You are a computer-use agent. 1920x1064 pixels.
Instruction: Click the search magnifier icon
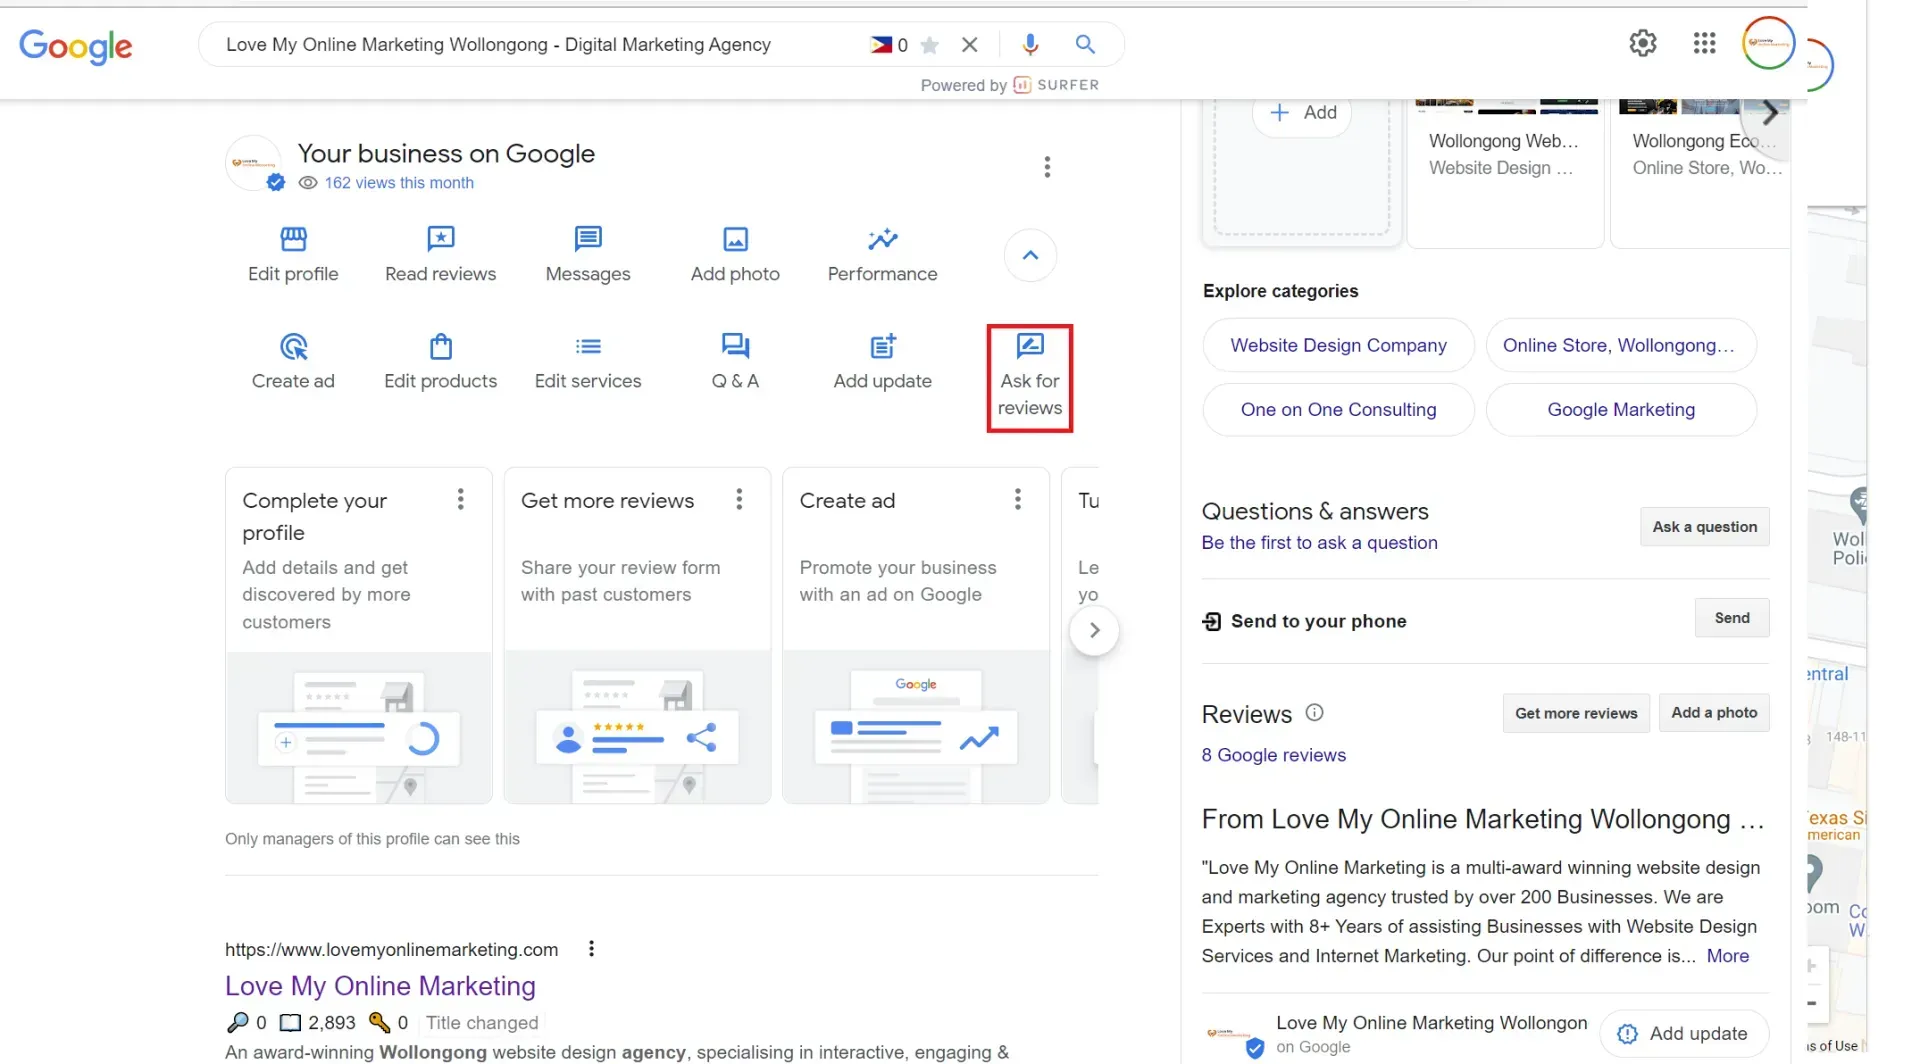tap(1085, 44)
